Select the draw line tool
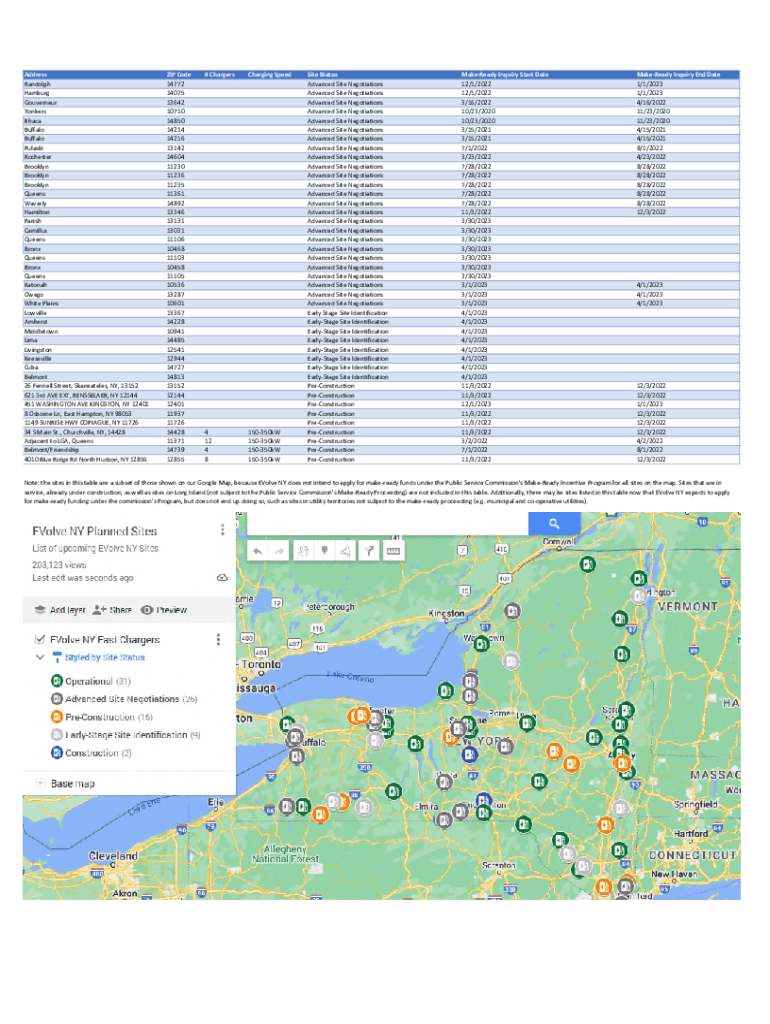This screenshot has height=1024, width=770. click(345, 550)
